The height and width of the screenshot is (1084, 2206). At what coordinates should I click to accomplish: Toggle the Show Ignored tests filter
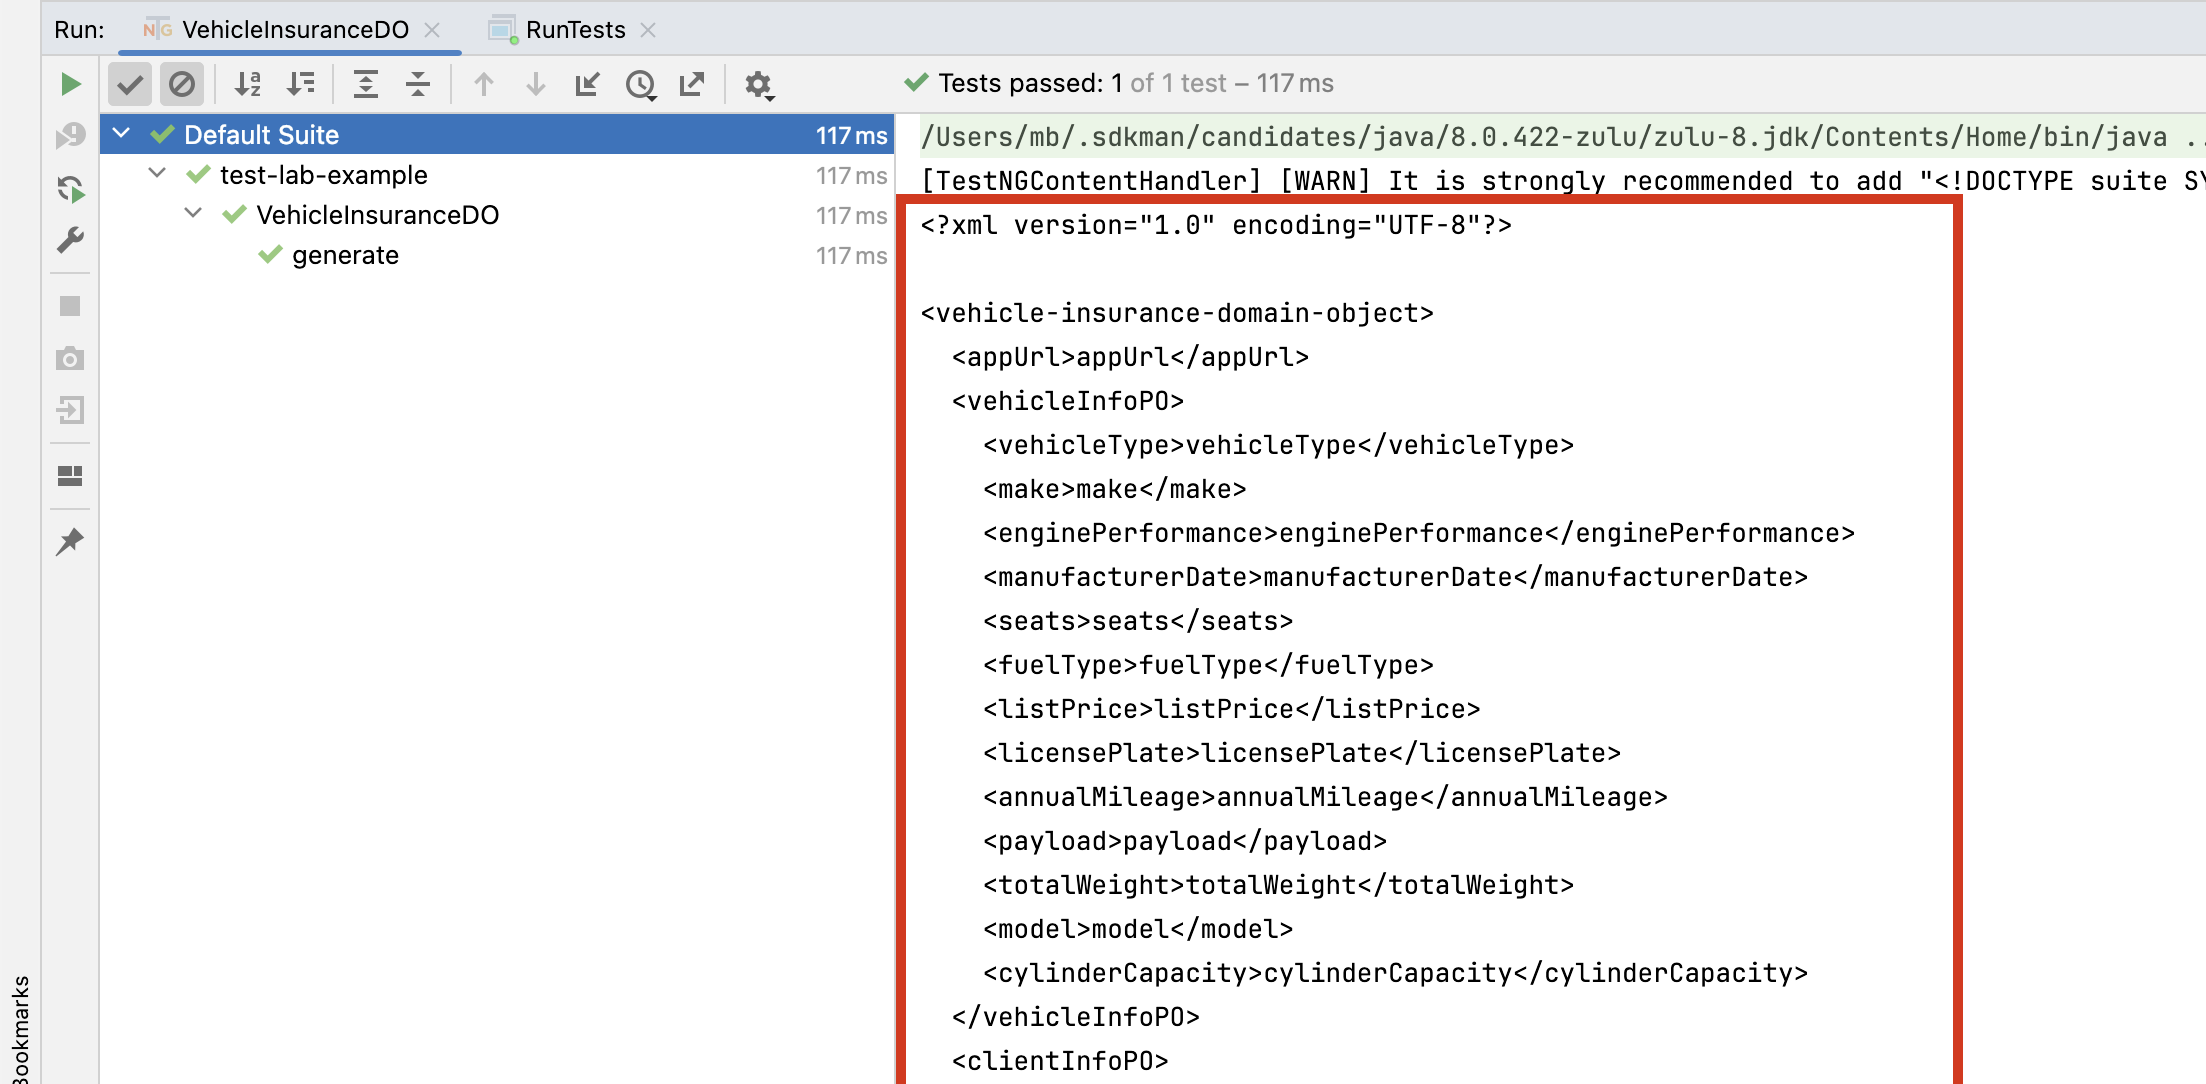(x=181, y=84)
